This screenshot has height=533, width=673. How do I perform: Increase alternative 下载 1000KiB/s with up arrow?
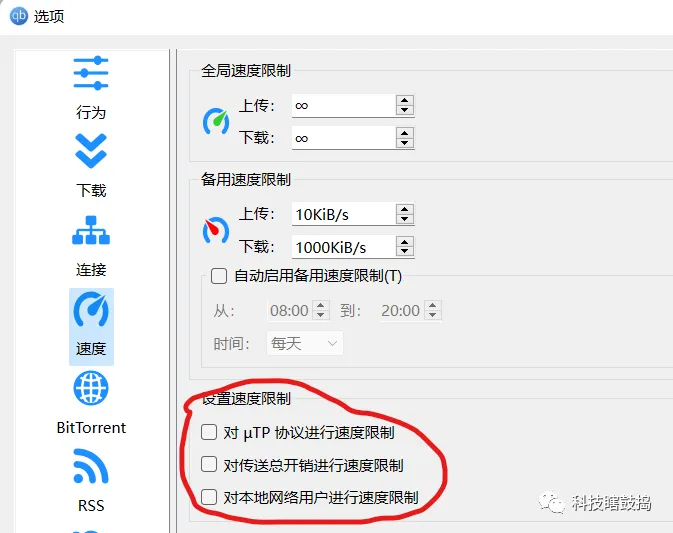click(x=405, y=242)
